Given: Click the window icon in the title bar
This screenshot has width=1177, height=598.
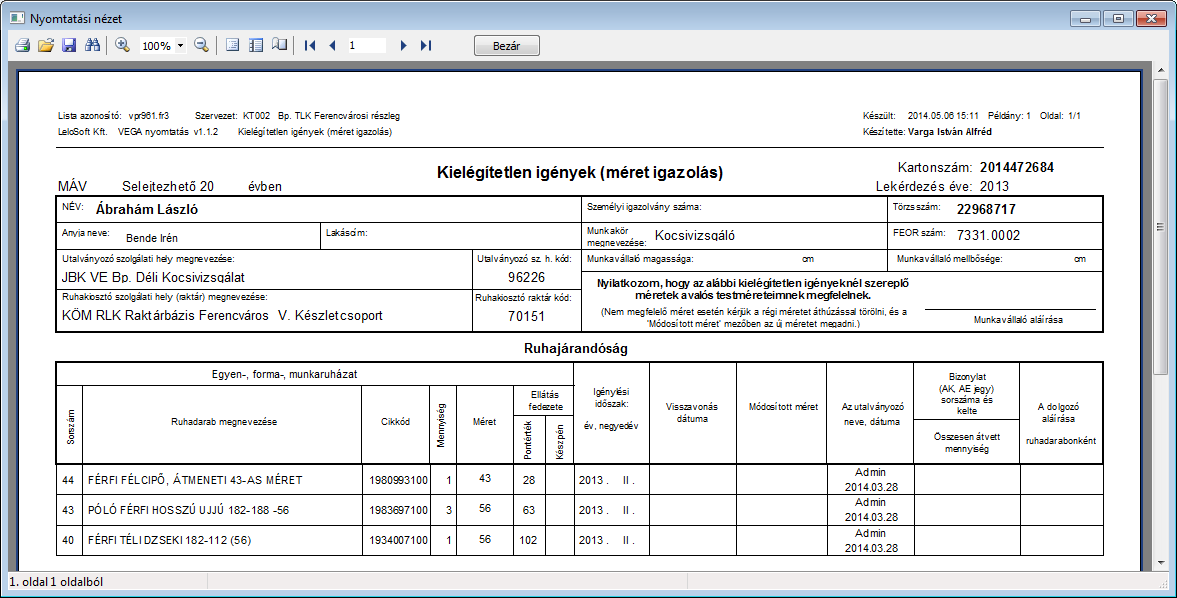Looking at the screenshot, I should (17, 18).
